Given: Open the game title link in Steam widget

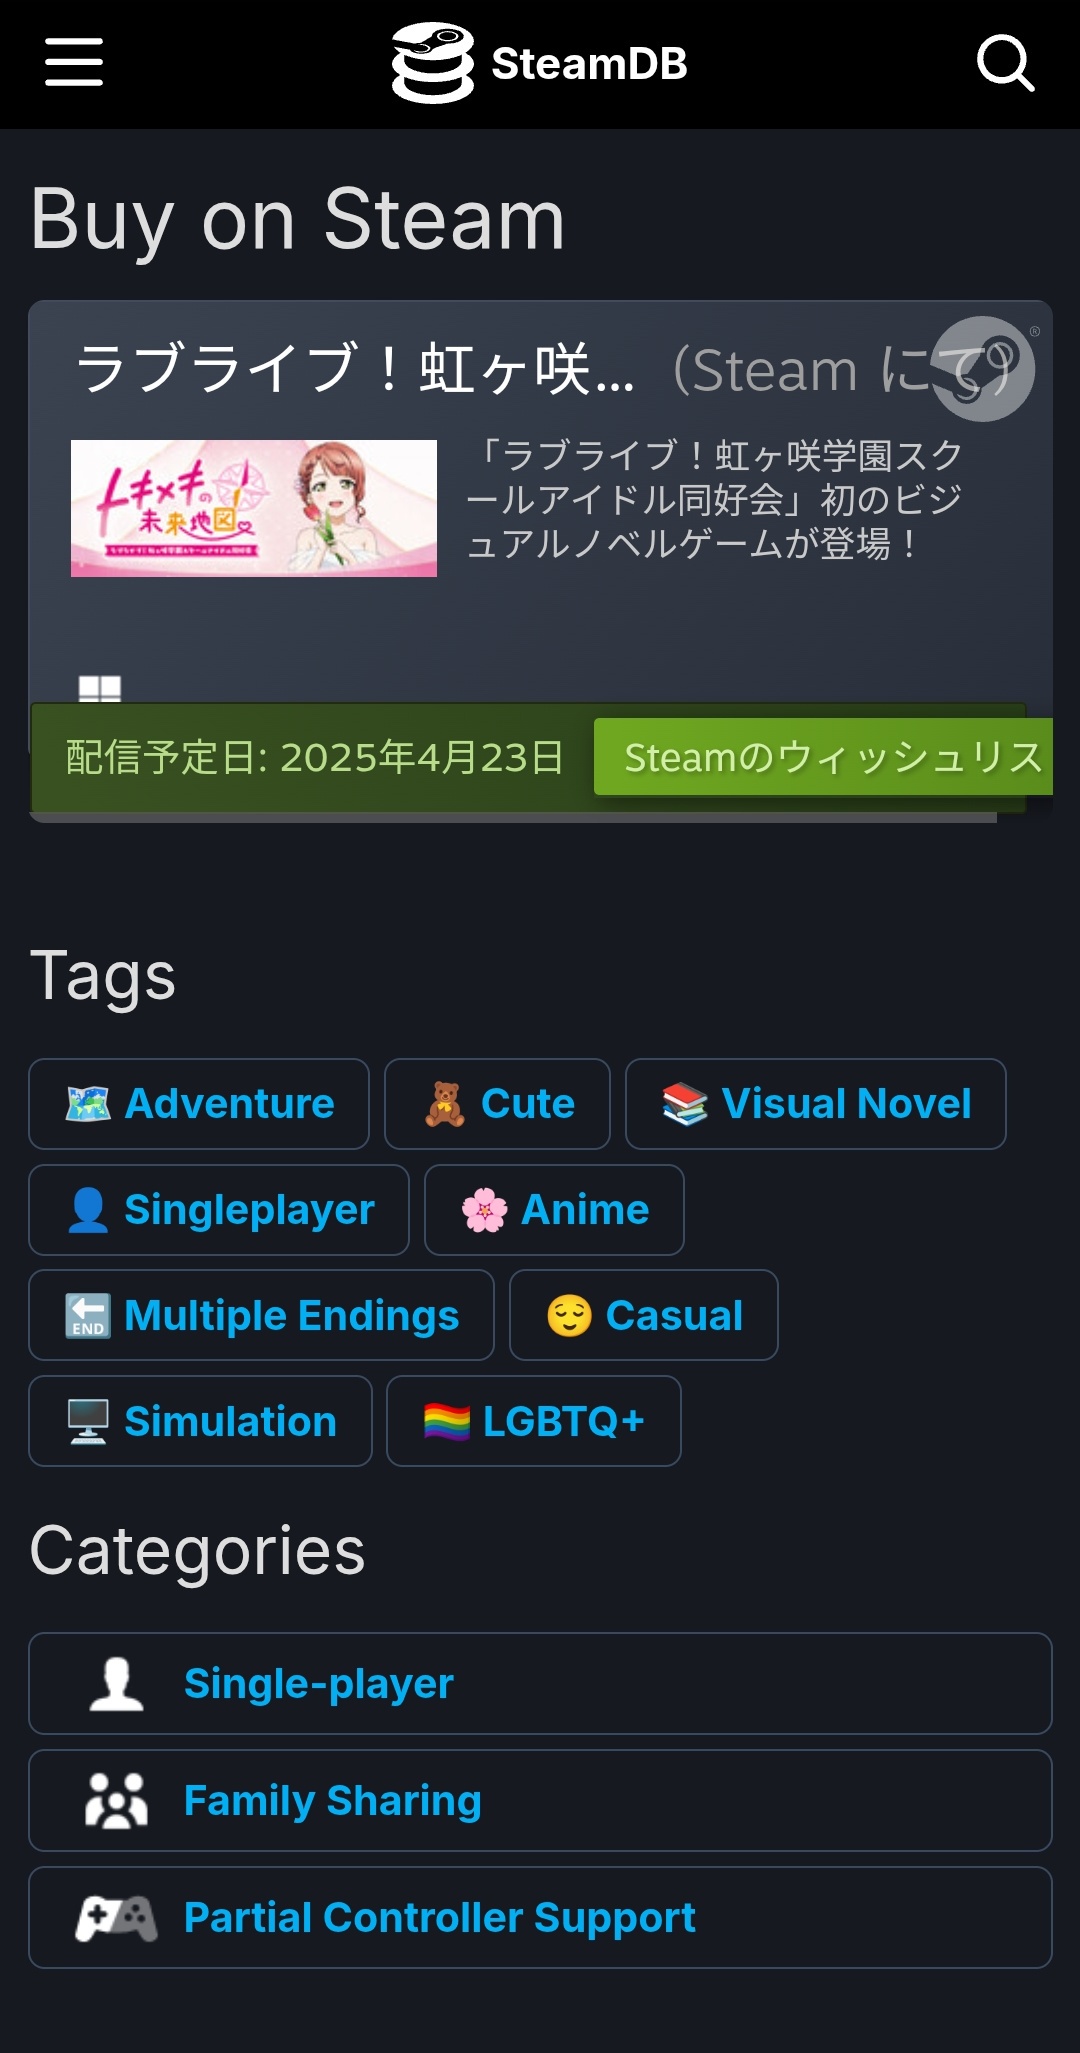Looking at the screenshot, I should click(356, 369).
